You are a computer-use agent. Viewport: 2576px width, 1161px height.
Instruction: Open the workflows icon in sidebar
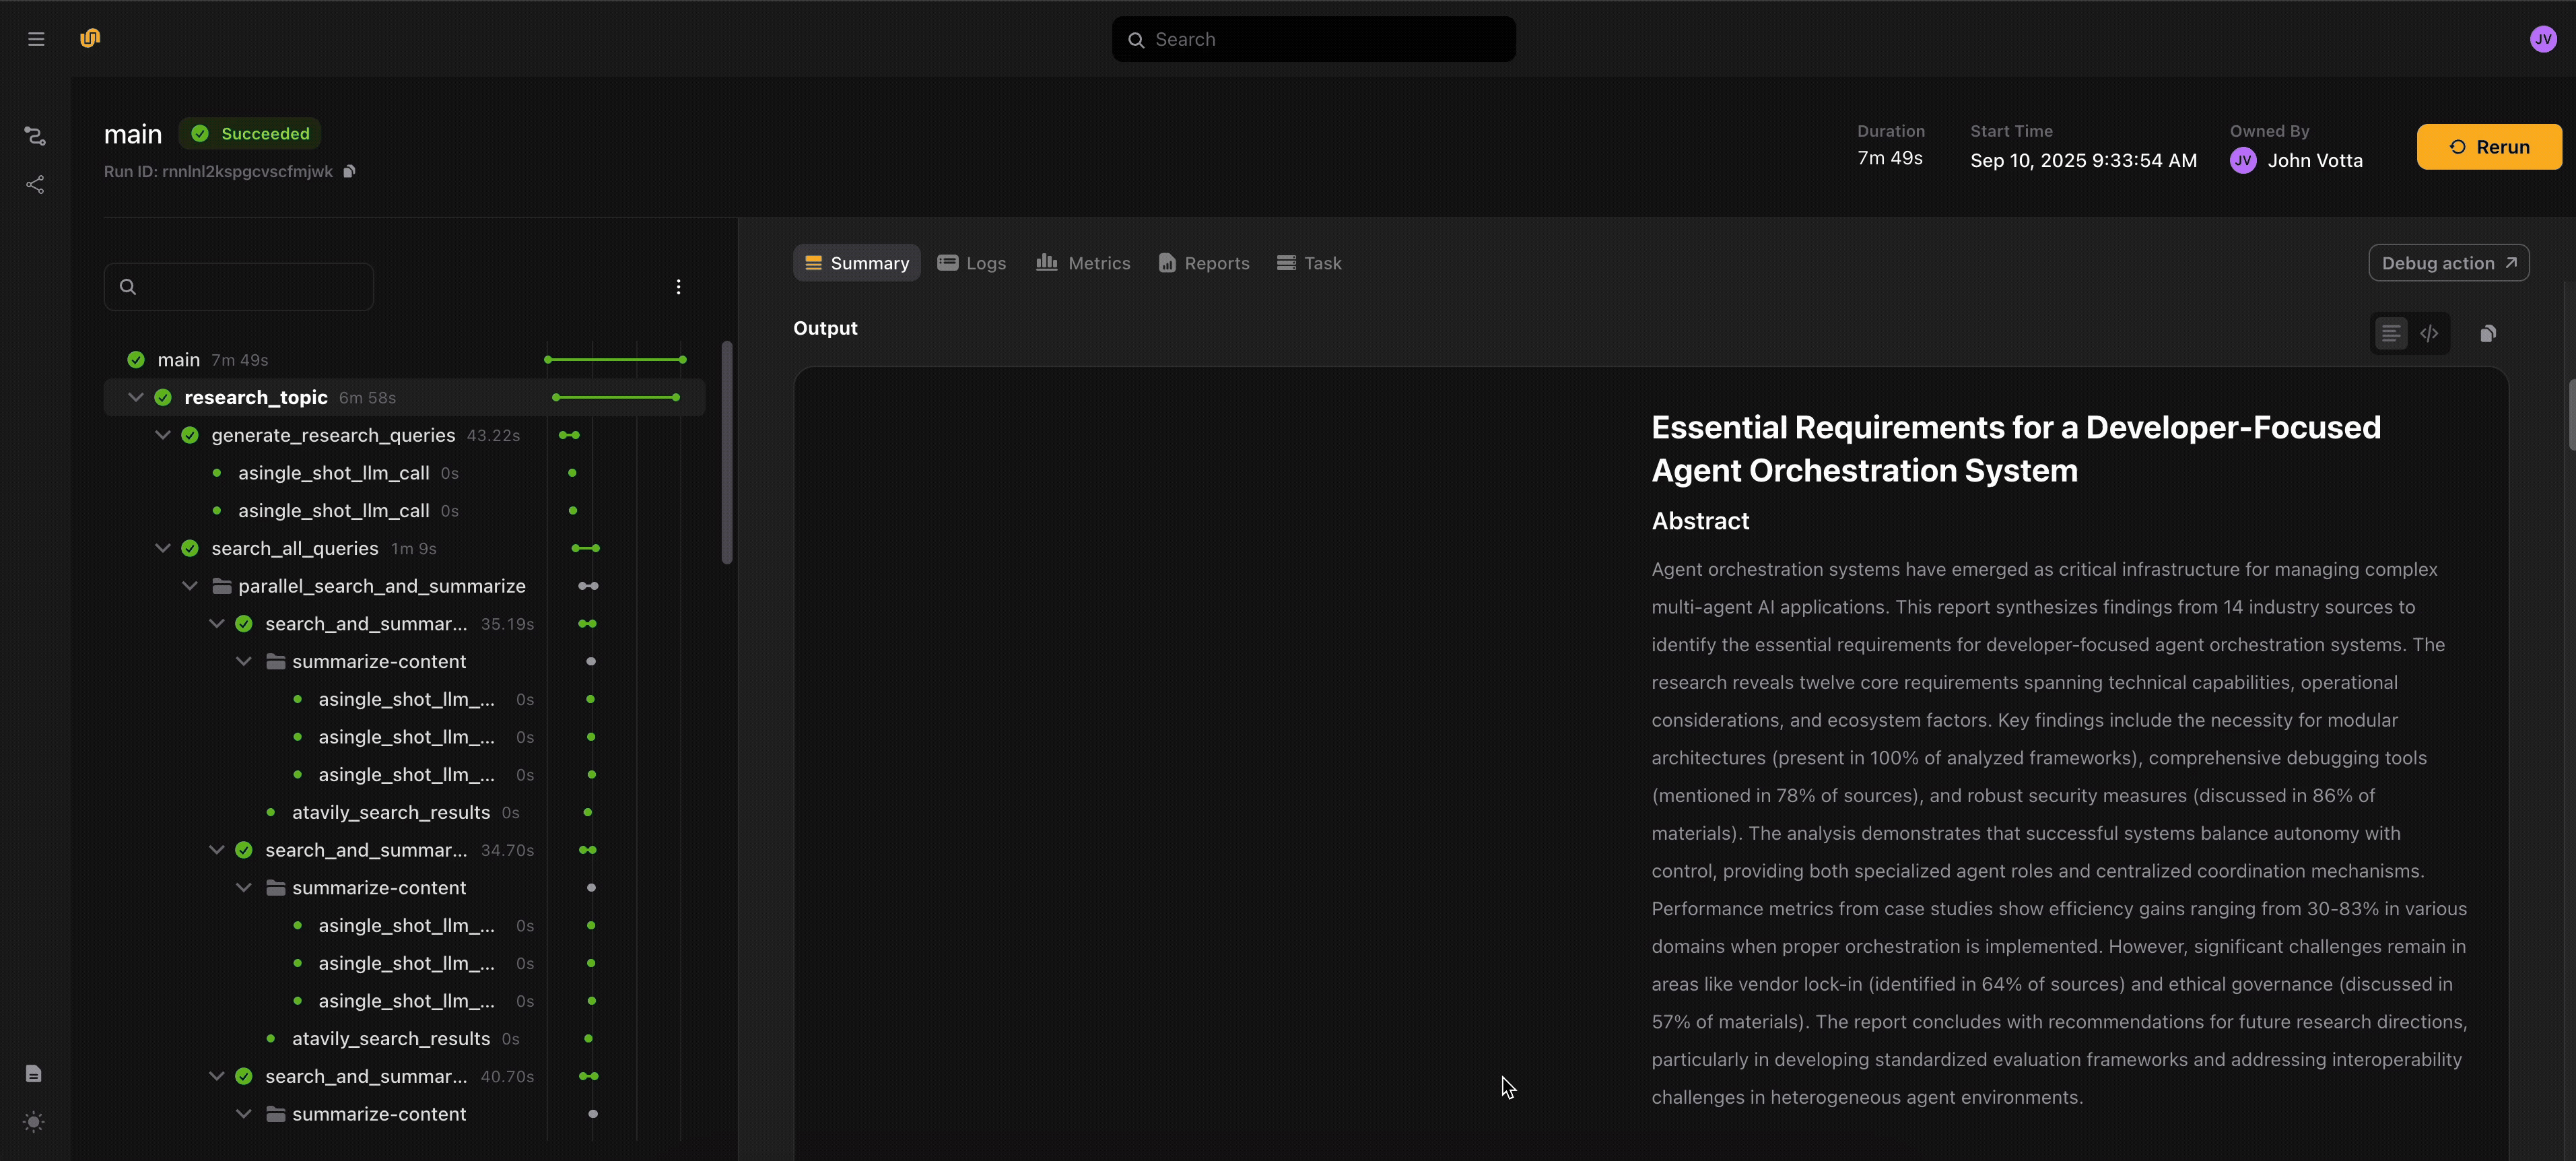[35, 135]
